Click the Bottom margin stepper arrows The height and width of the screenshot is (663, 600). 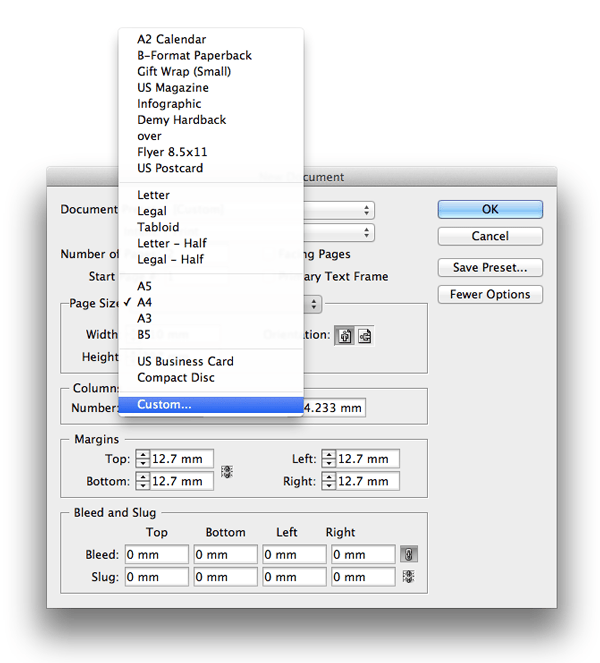tap(143, 481)
